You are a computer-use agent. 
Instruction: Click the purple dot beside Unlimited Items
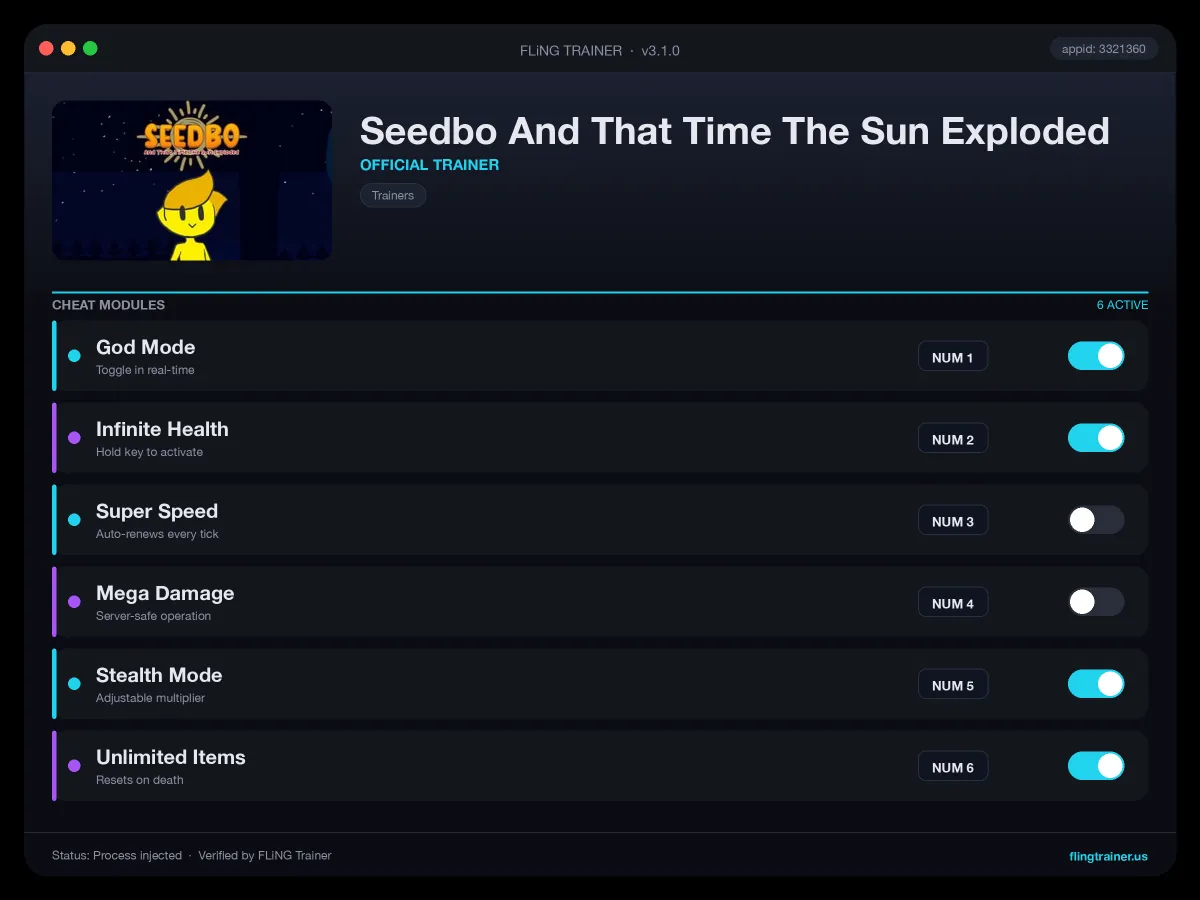74,766
